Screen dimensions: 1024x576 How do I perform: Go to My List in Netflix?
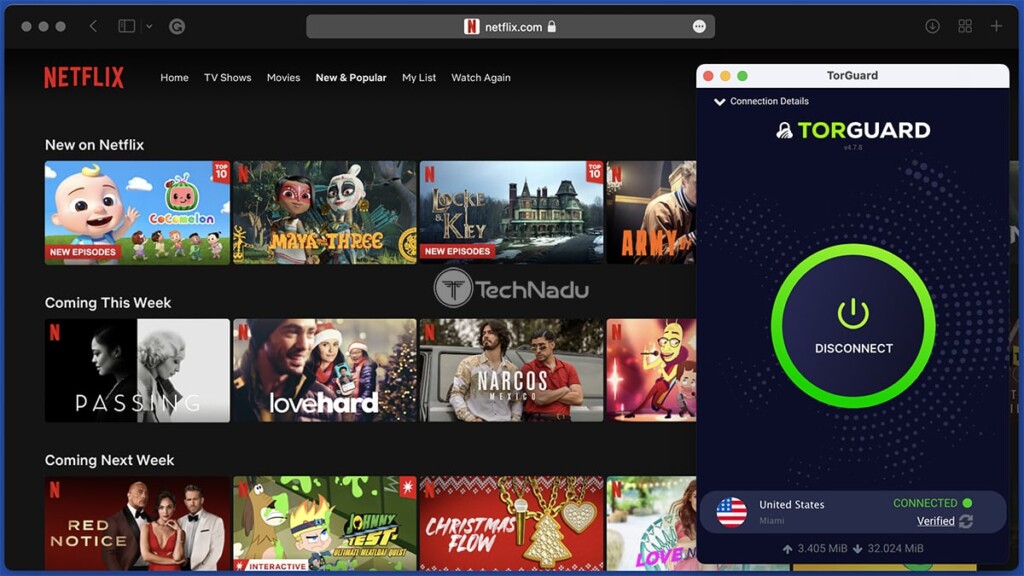[x=419, y=78]
